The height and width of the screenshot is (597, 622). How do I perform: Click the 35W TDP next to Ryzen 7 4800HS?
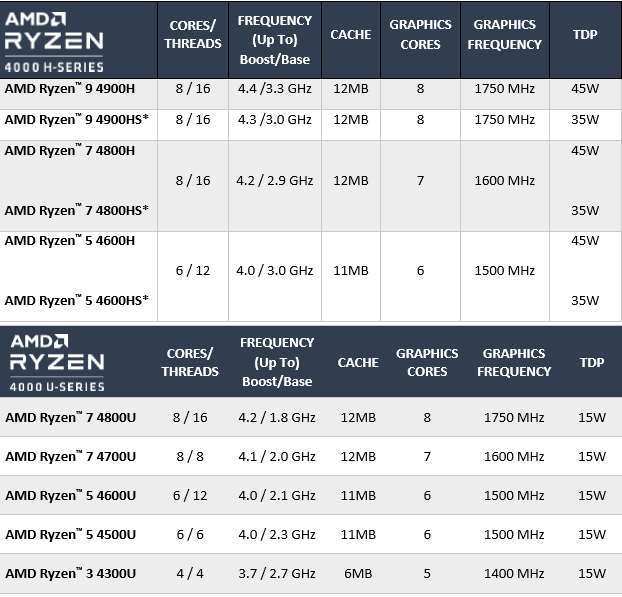click(x=585, y=210)
